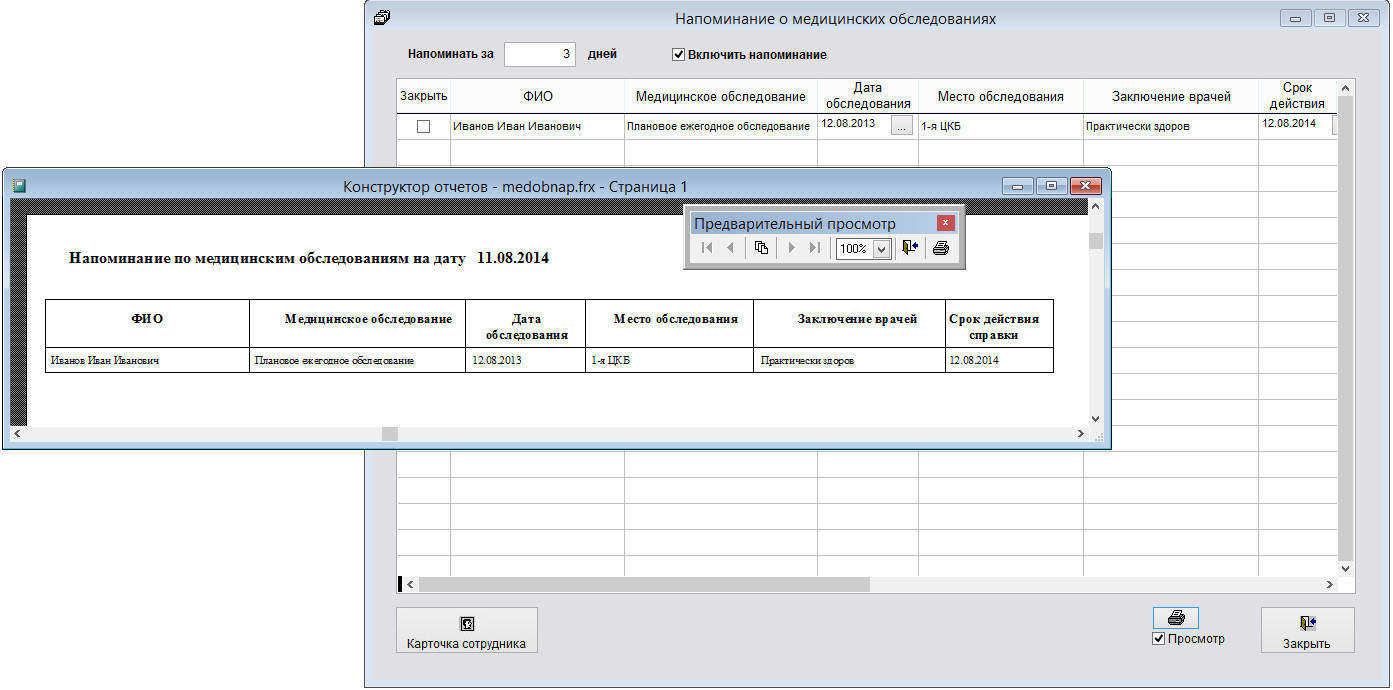Click the Заключение врачей column header

point(1170,97)
